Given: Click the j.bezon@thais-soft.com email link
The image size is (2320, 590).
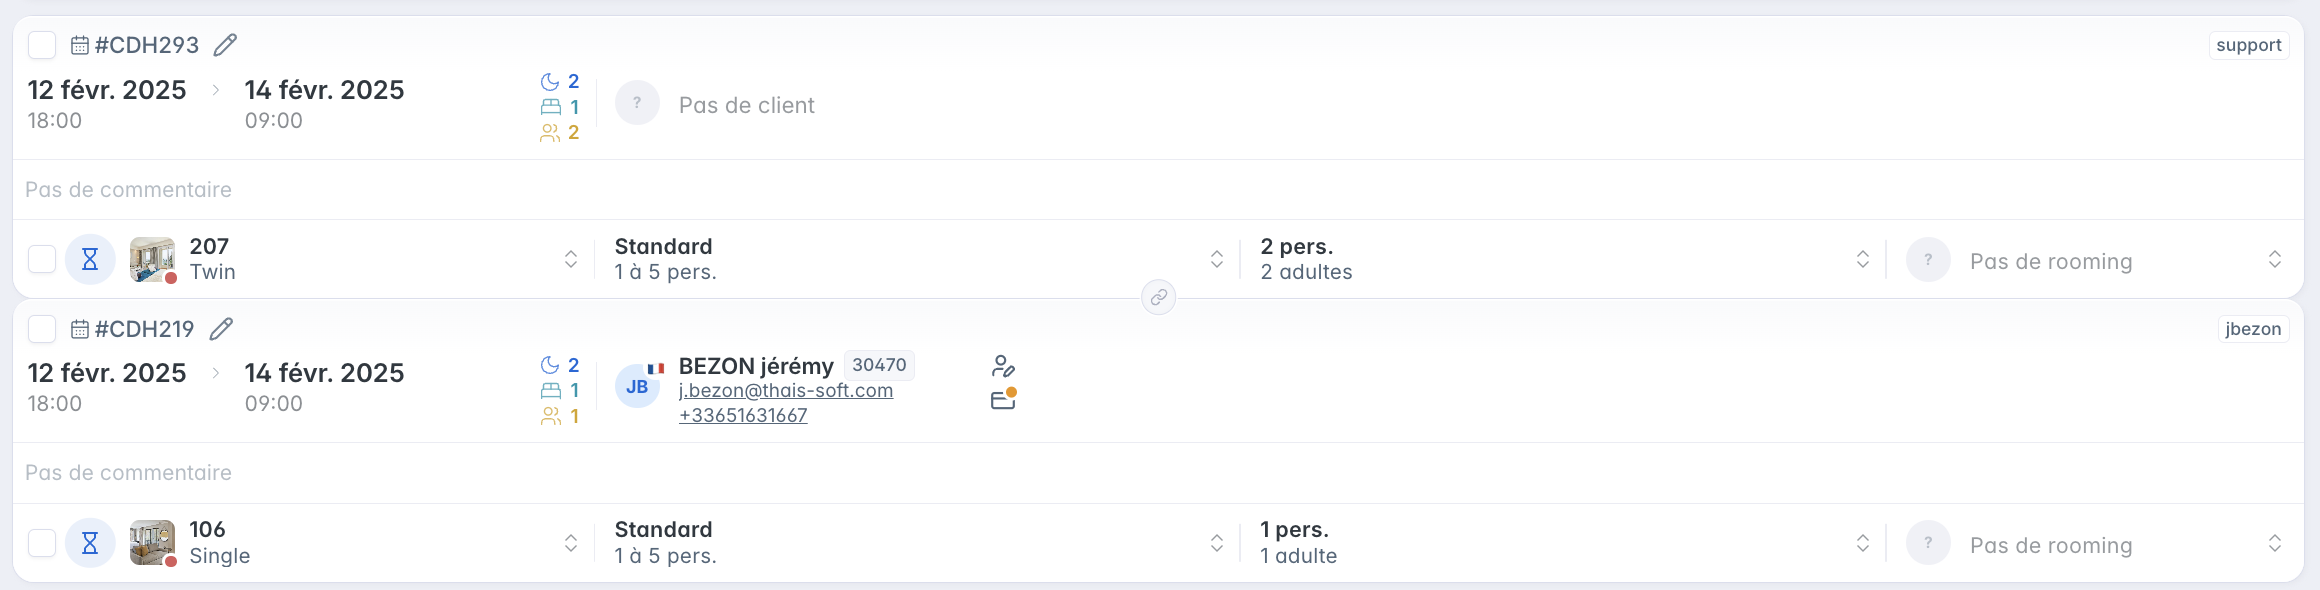Looking at the screenshot, I should tap(786, 391).
